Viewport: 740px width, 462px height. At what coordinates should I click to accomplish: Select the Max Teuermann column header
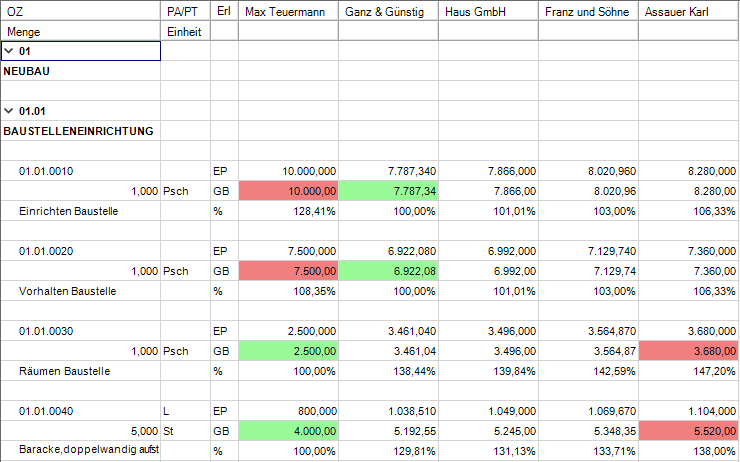288,11
